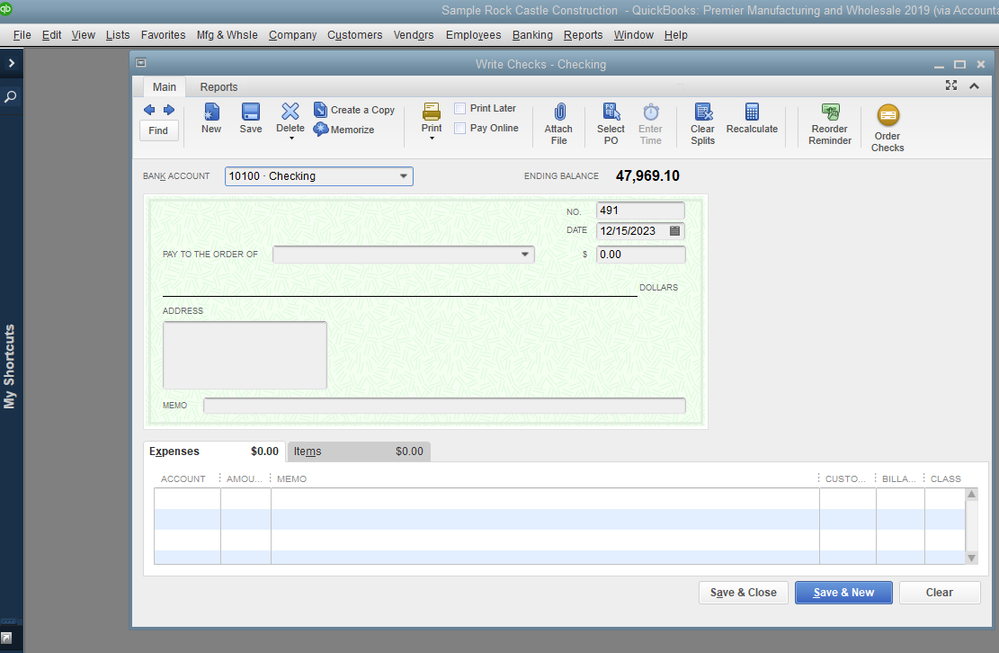Enable the Pay Online checkbox
999x653 pixels.
coord(460,128)
